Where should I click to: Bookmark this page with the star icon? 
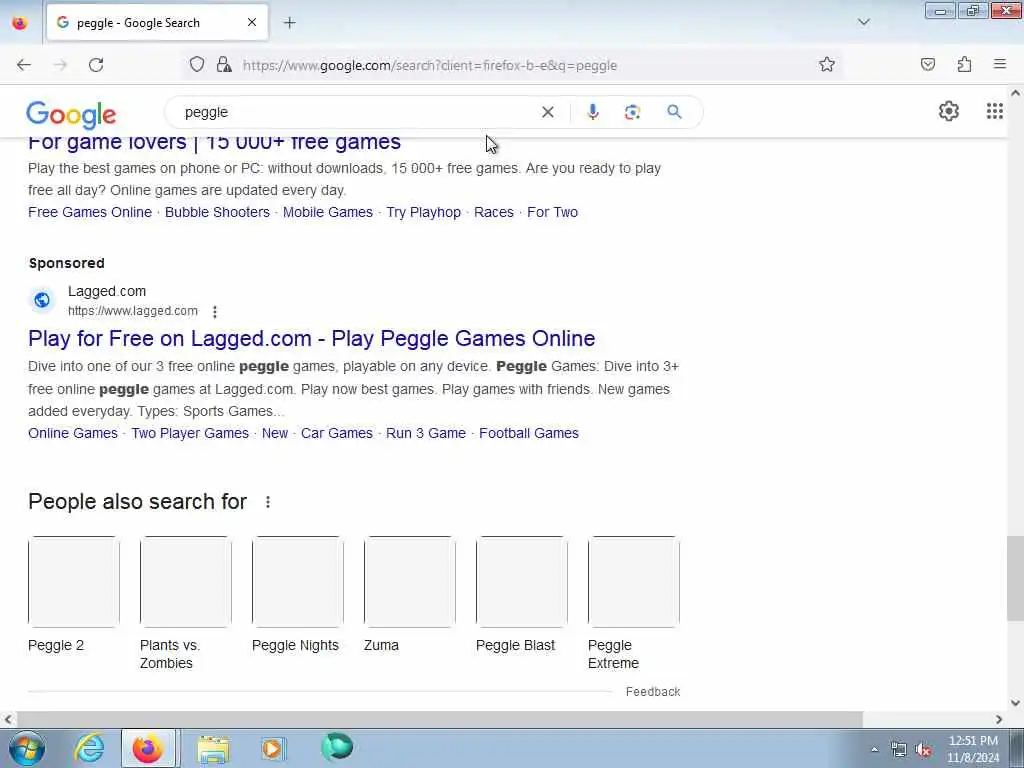pos(827,65)
